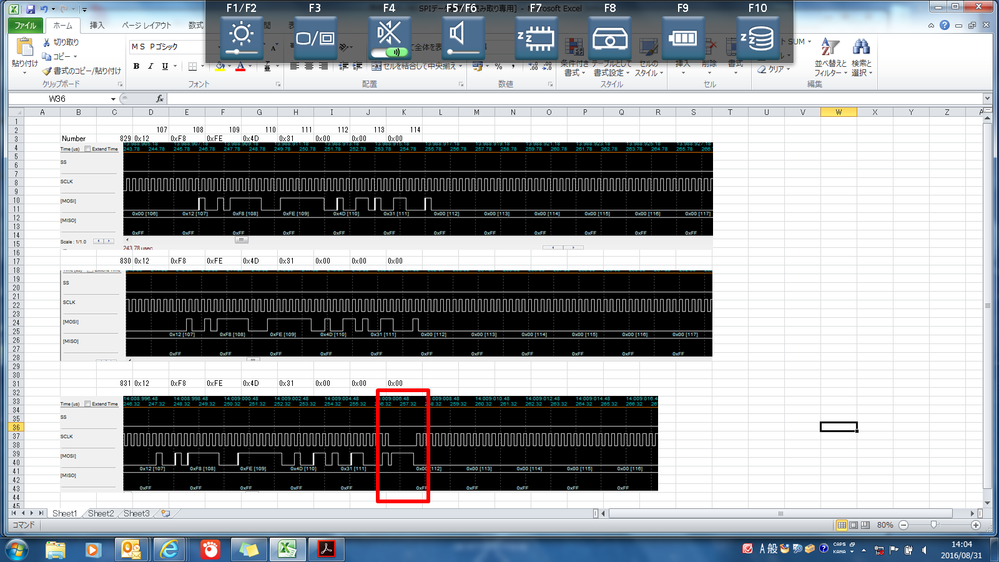Click セルを結合して中央揃え merge and center
This screenshot has width=999, height=562.
click(x=415, y=66)
